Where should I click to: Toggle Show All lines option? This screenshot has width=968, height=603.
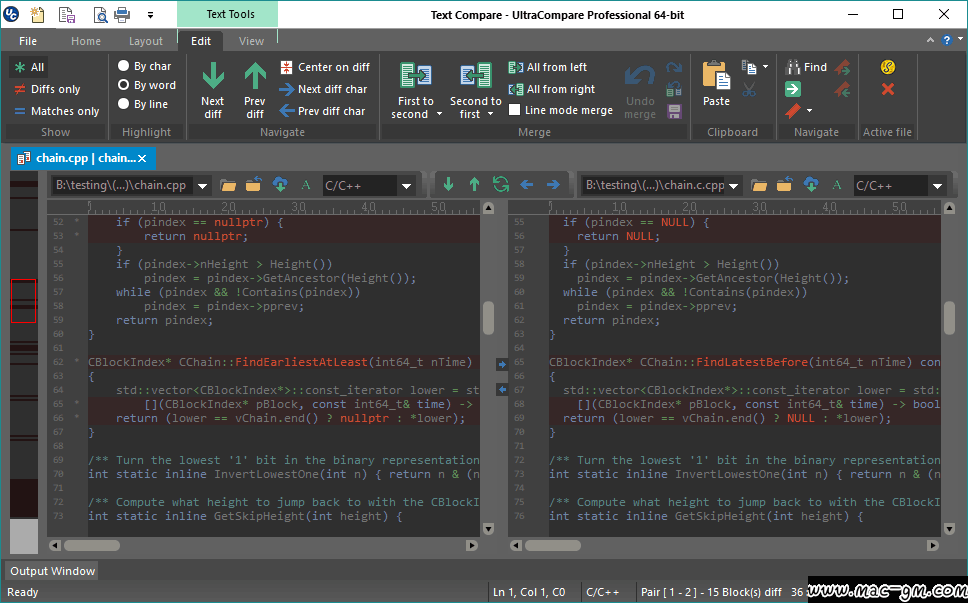[29, 67]
